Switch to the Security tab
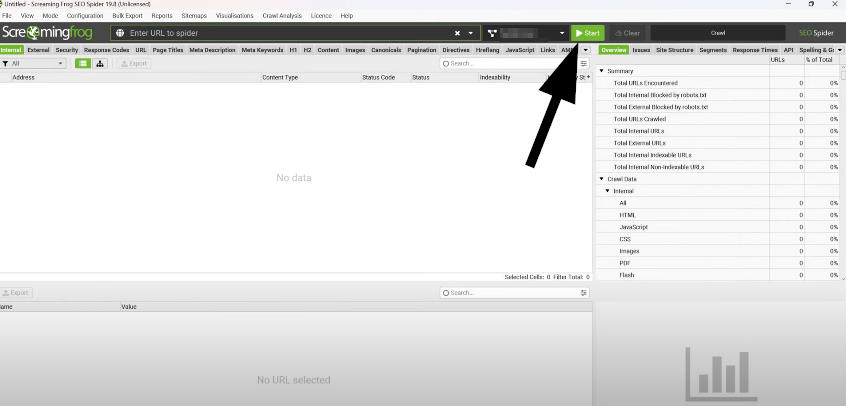846x406 pixels. 67,50
